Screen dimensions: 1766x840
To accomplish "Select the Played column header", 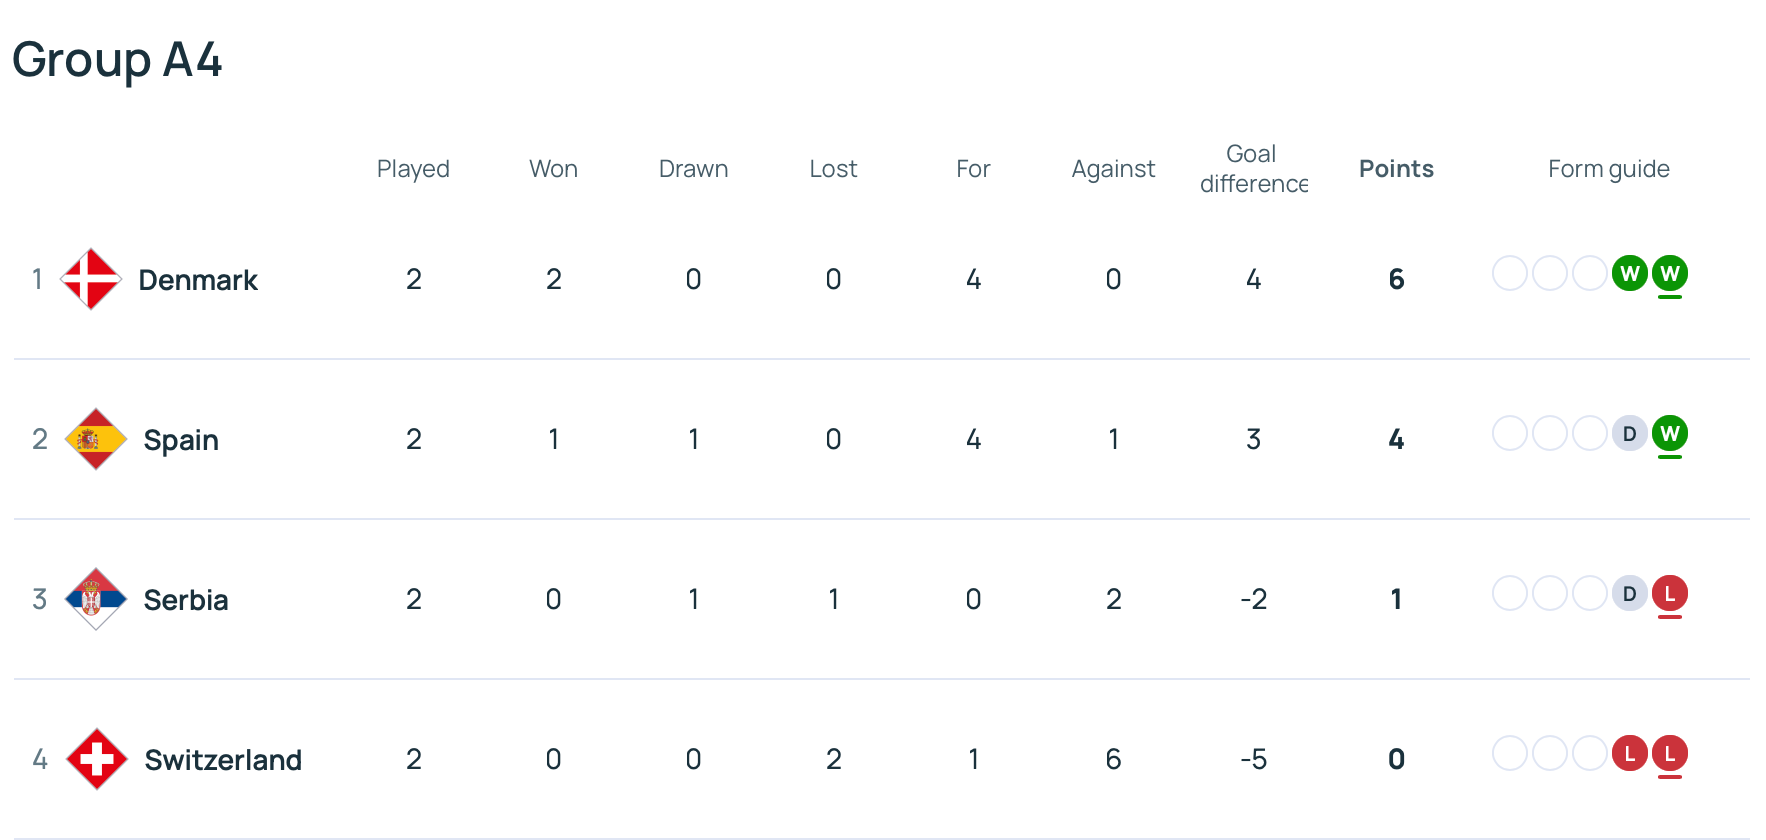I will point(413,169).
